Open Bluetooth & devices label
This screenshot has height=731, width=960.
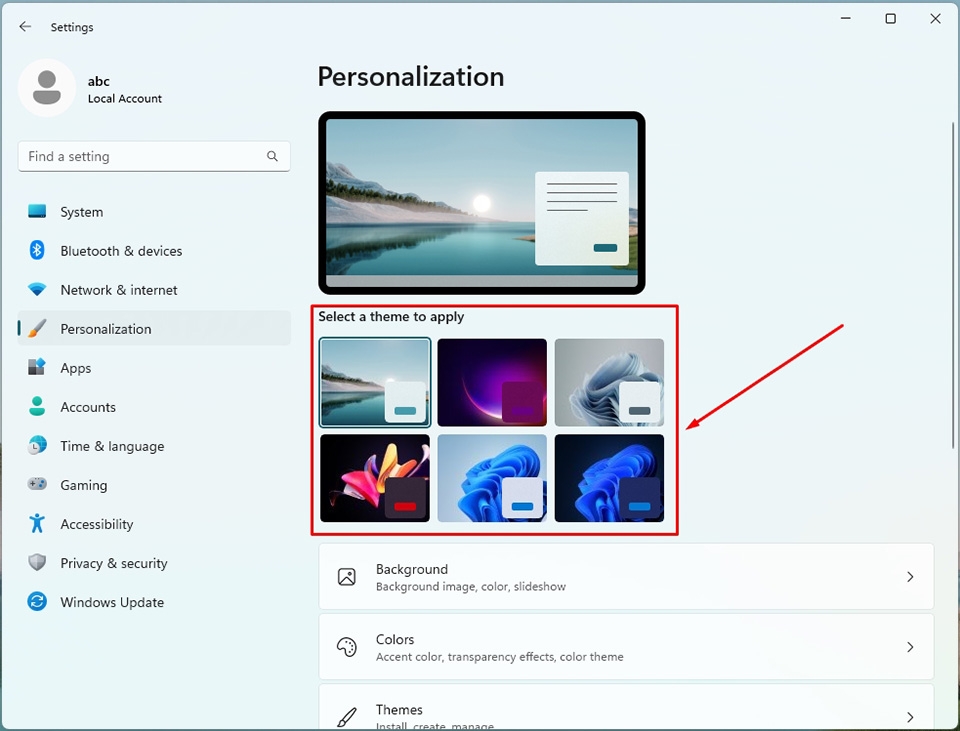pos(121,251)
